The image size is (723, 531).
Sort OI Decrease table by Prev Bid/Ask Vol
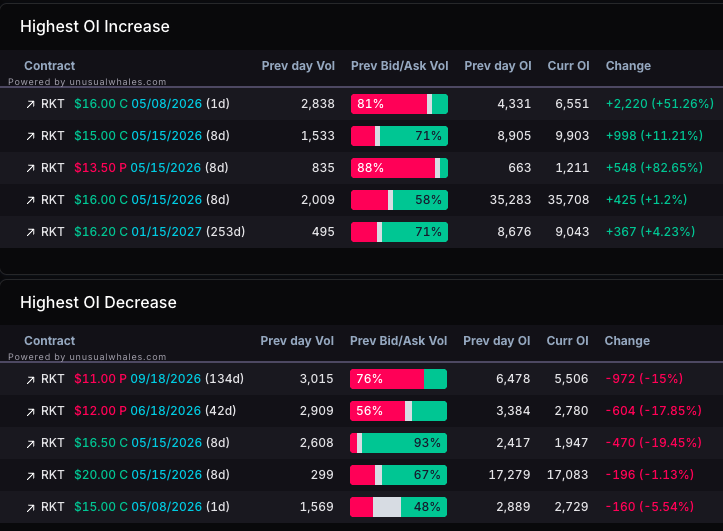pos(398,341)
